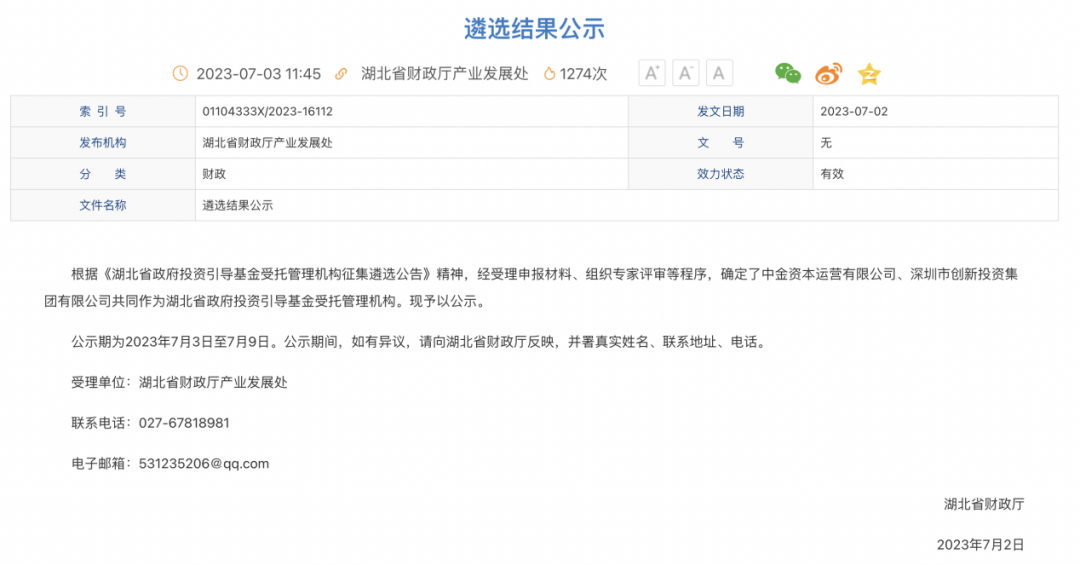Click the flame icon beside view count
Viewport: 1080px width, 565px height.
click(549, 74)
